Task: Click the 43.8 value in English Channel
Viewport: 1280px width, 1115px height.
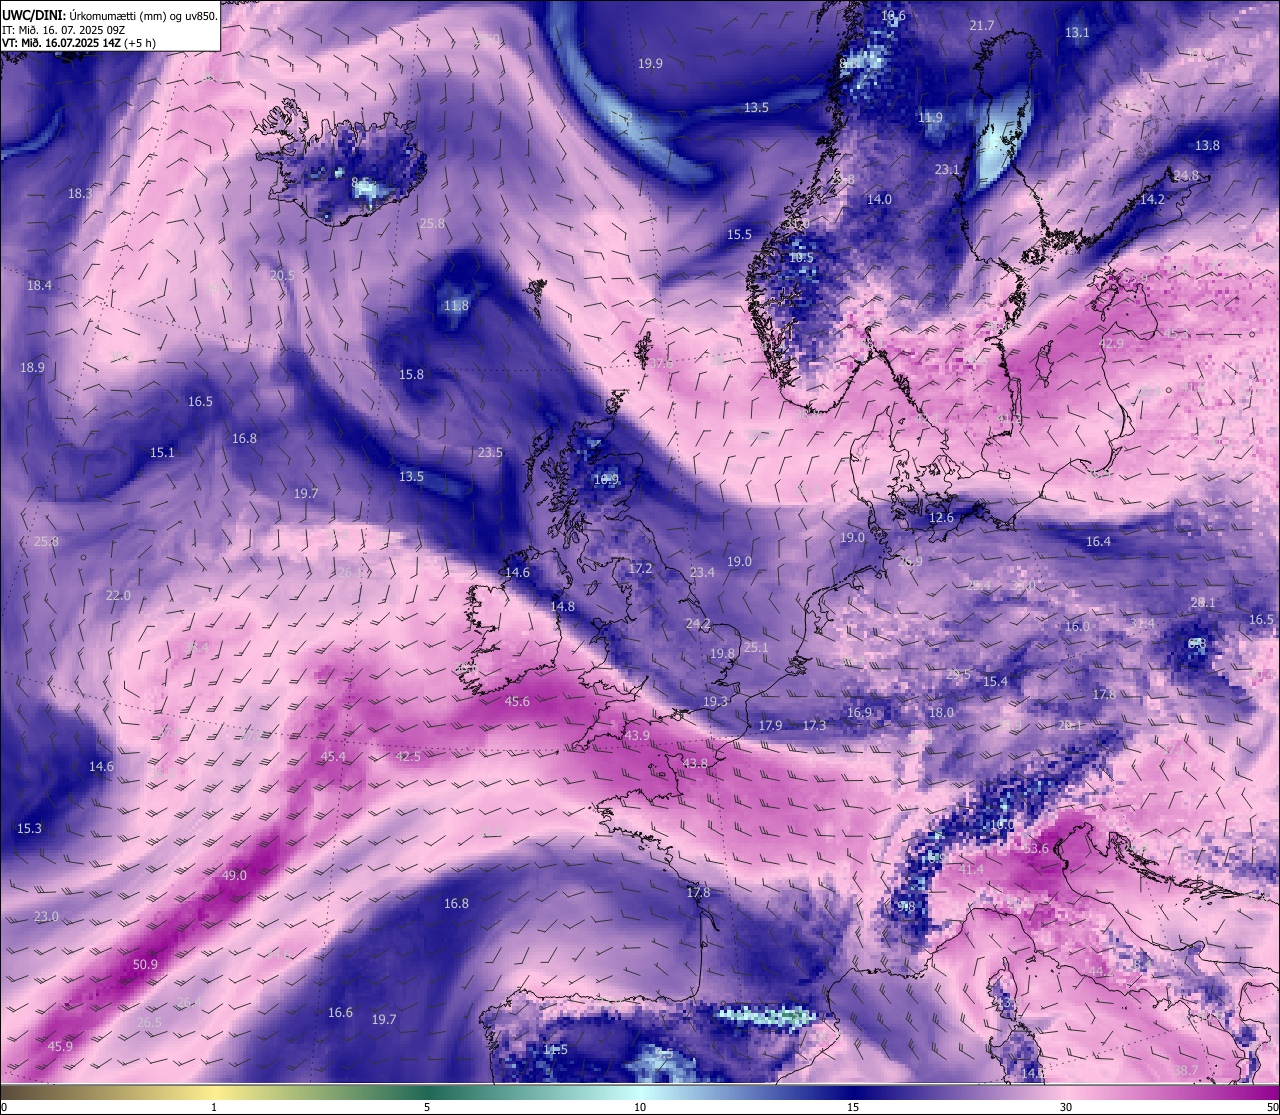Action: tap(694, 762)
